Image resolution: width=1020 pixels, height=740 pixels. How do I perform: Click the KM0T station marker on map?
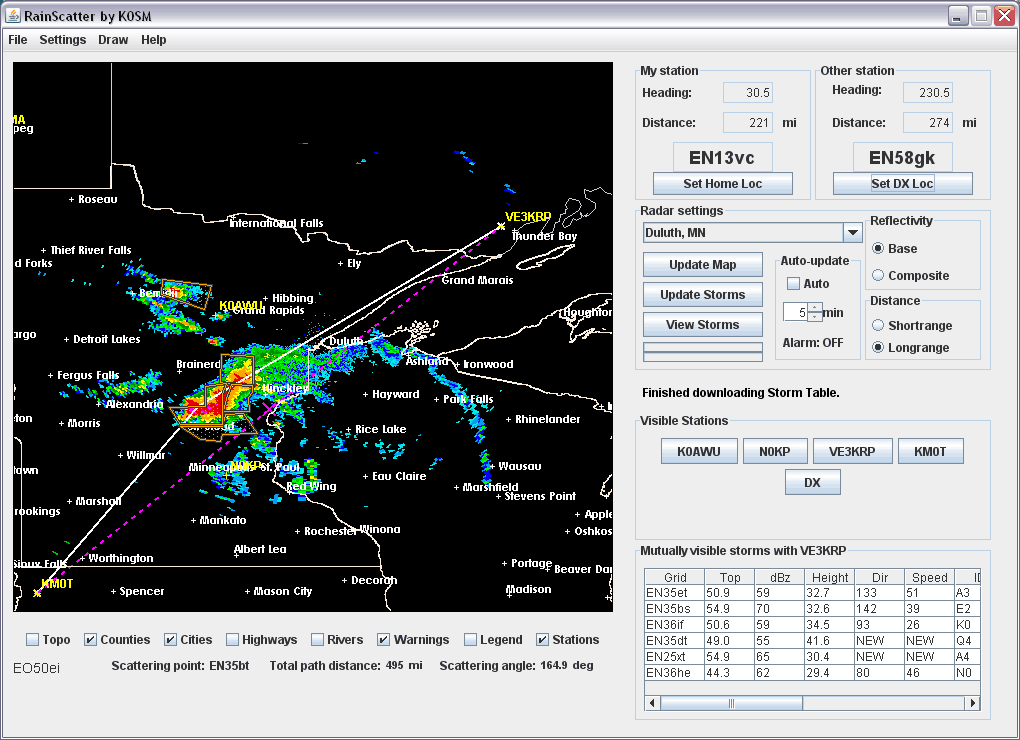click(37, 593)
